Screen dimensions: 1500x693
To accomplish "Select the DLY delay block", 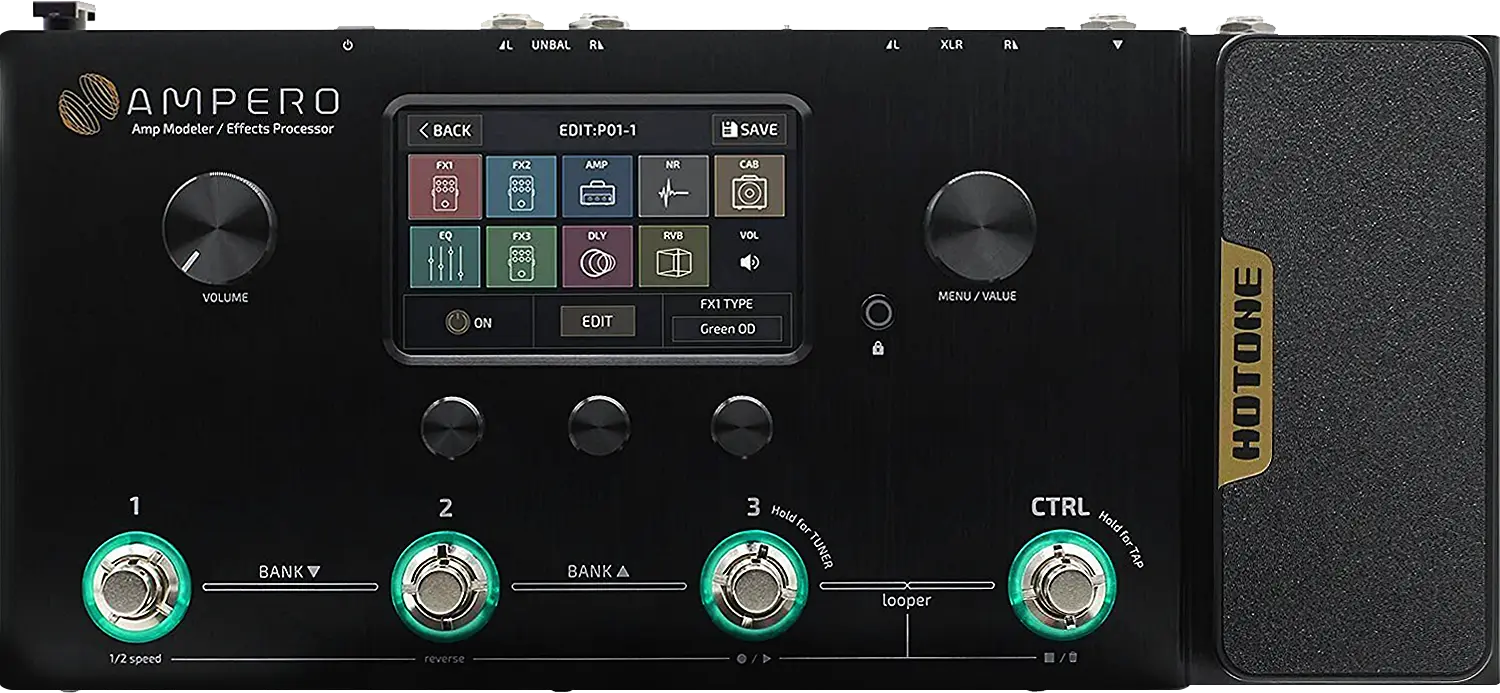I will tap(597, 256).
